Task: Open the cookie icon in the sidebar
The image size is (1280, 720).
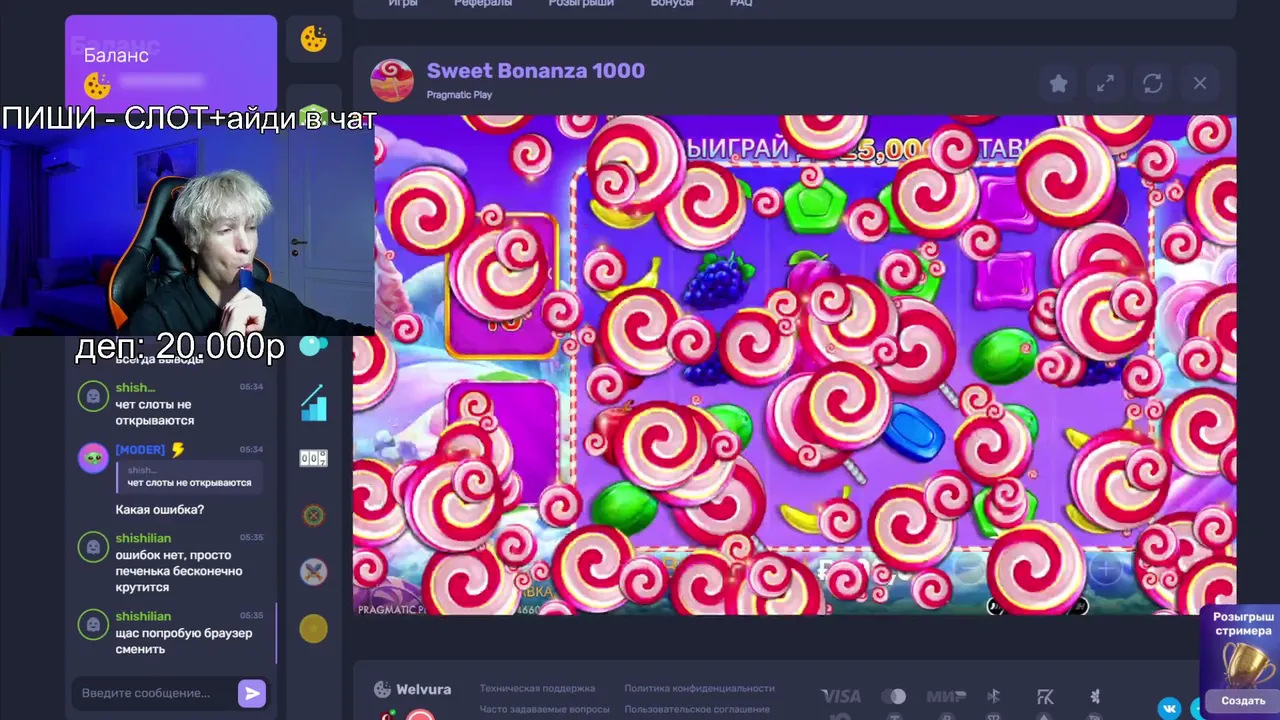Action: tap(314, 39)
